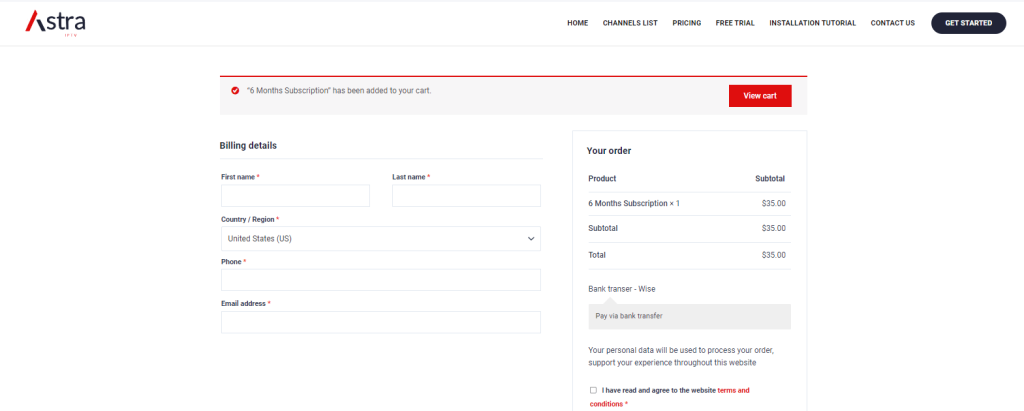Click the cart notice message text
Viewport: 1024px width, 411px height.
[339, 90]
